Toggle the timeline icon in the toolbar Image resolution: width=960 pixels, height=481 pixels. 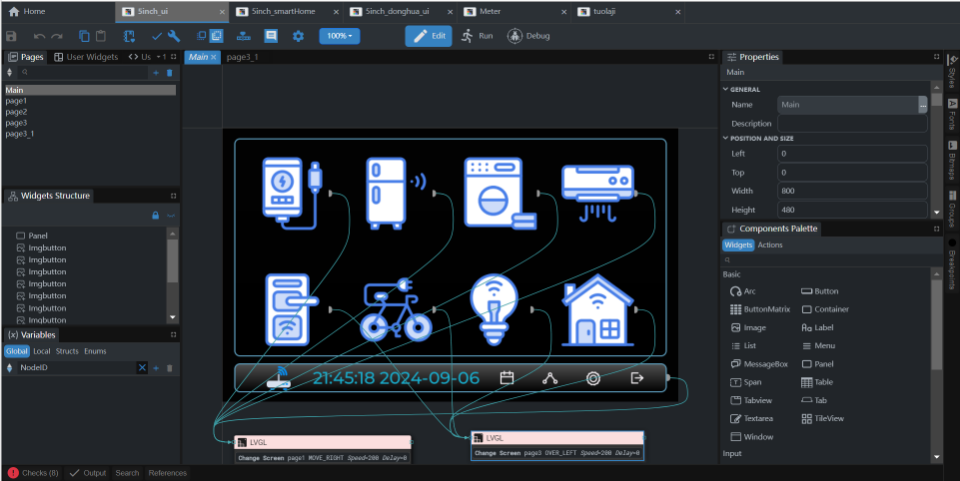point(244,36)
